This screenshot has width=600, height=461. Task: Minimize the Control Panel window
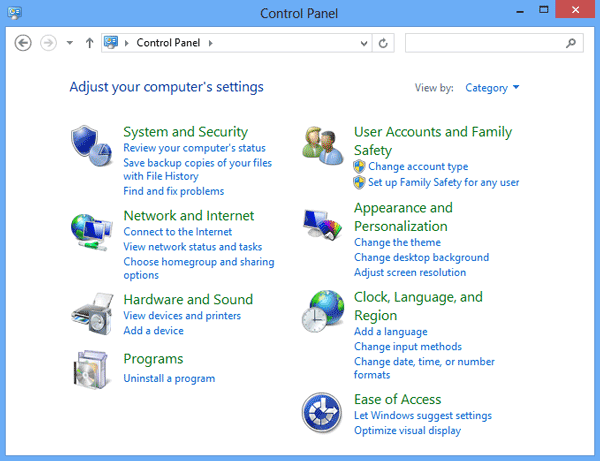tap(520, 11)
